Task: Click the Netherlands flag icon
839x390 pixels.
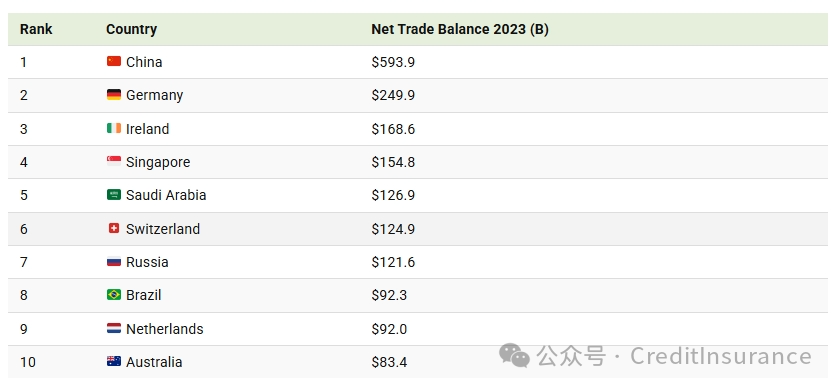Action: click(x=113, y=328)
